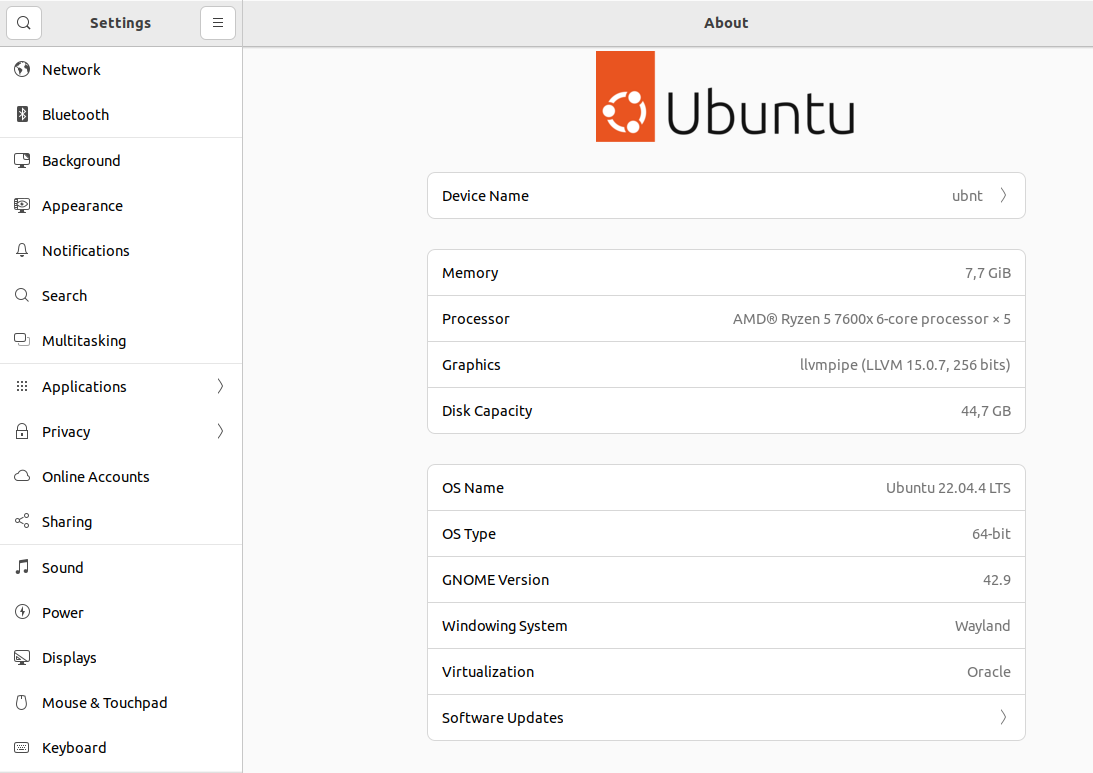
Task: Click the Notifications bell icon
Action: click(22, 250)
